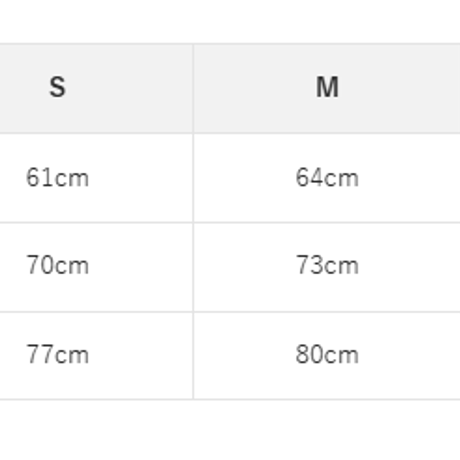Click the blank white area below the table
Viewport: 460px width, 460px height.
tap(230, 430)
